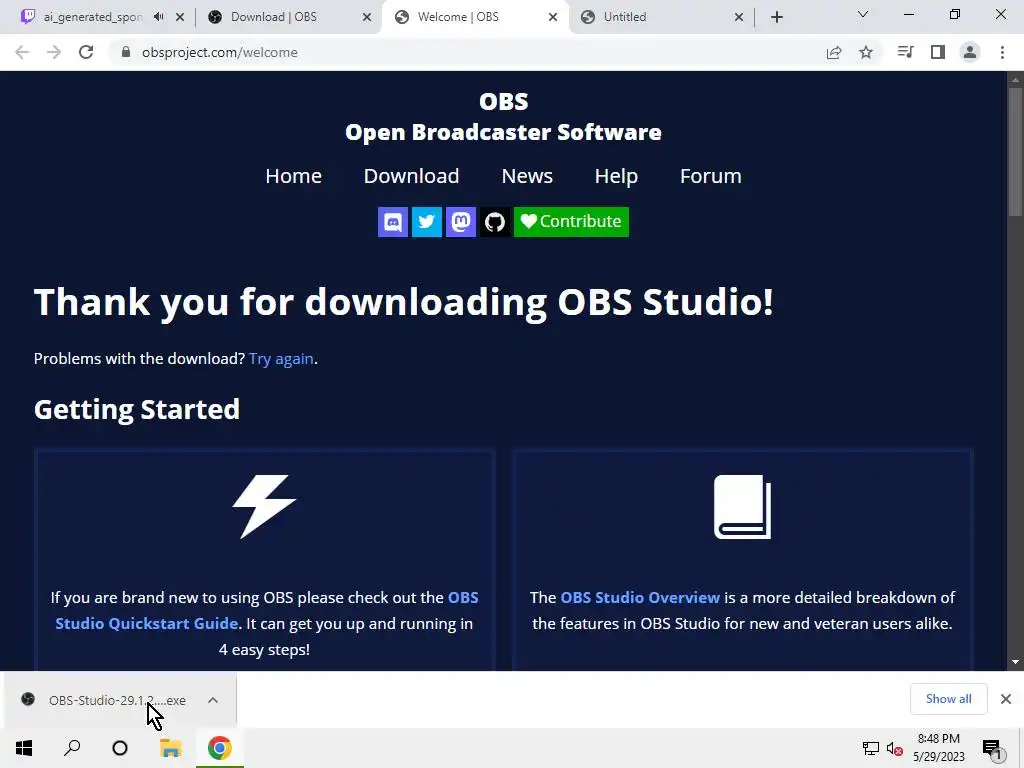The height and width of the screenshot is (768, 1024).
Task: Click the lightning bolt quickstart icon
Action: 264,507
